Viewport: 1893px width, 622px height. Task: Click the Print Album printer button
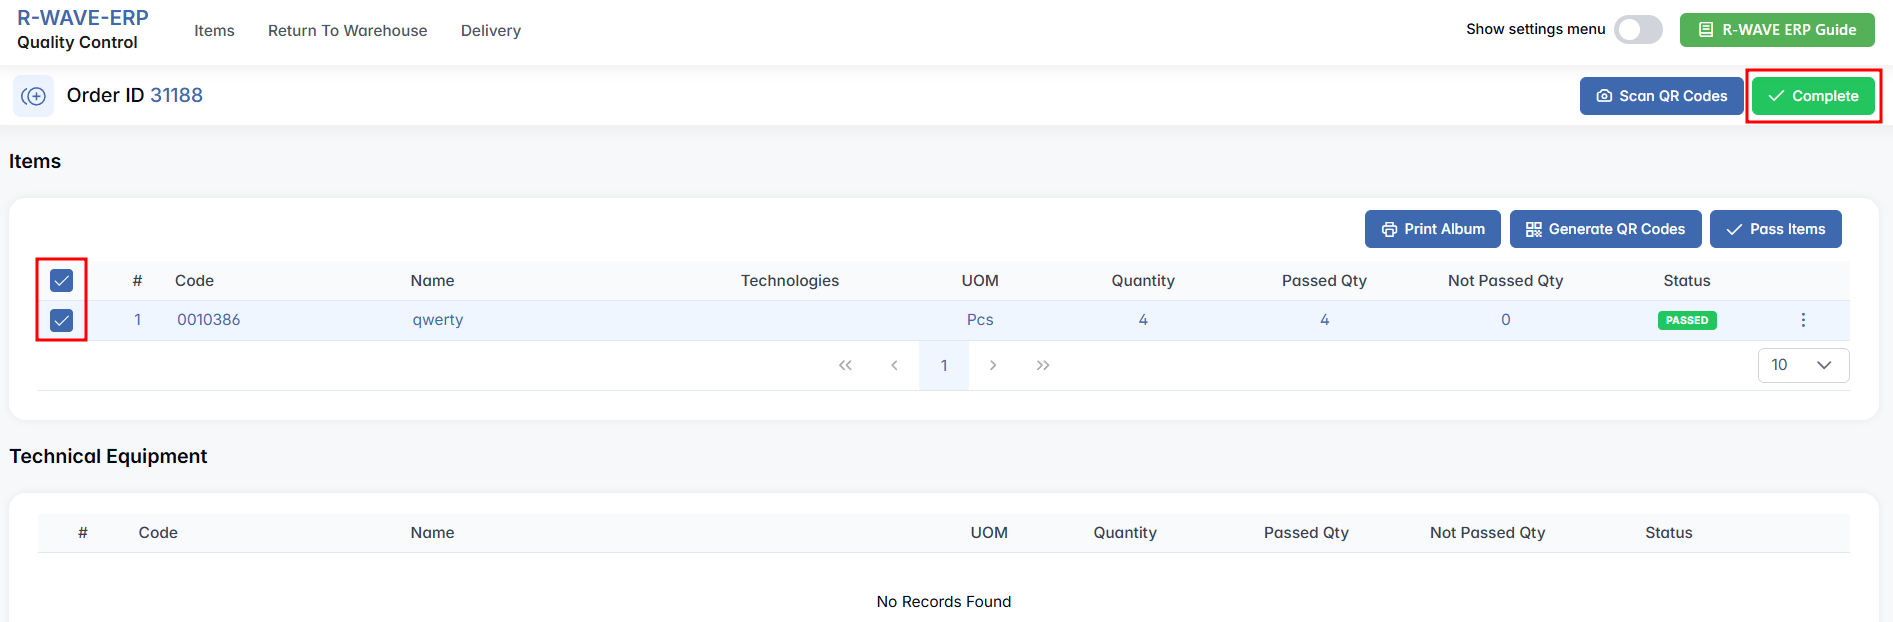point(1432,229)
